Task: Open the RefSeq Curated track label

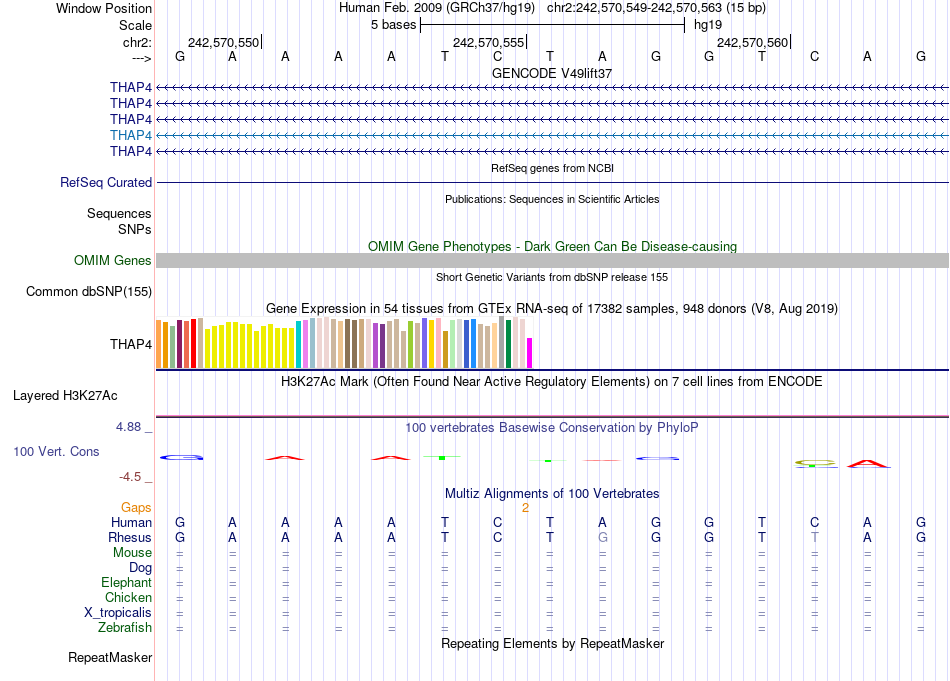Action: [x=106, y=182]
